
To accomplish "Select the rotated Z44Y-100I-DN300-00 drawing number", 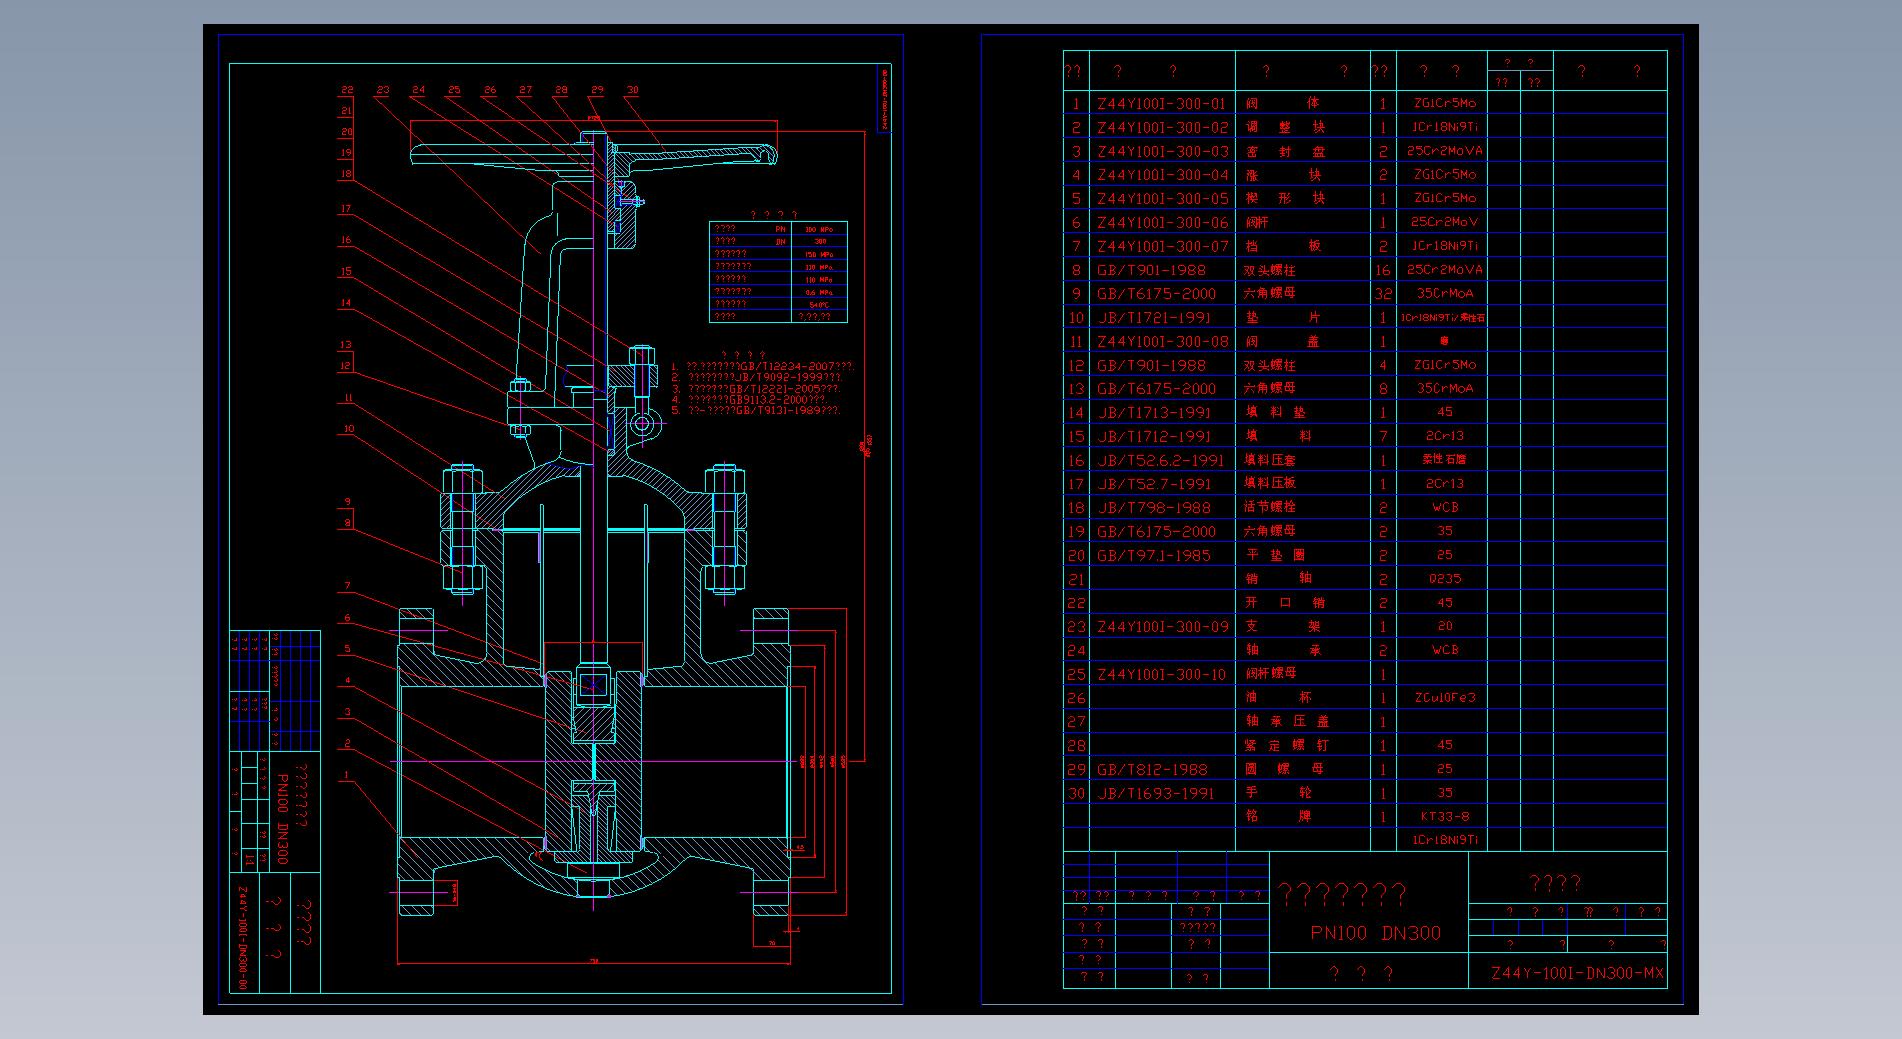I will tap(243, 937).
